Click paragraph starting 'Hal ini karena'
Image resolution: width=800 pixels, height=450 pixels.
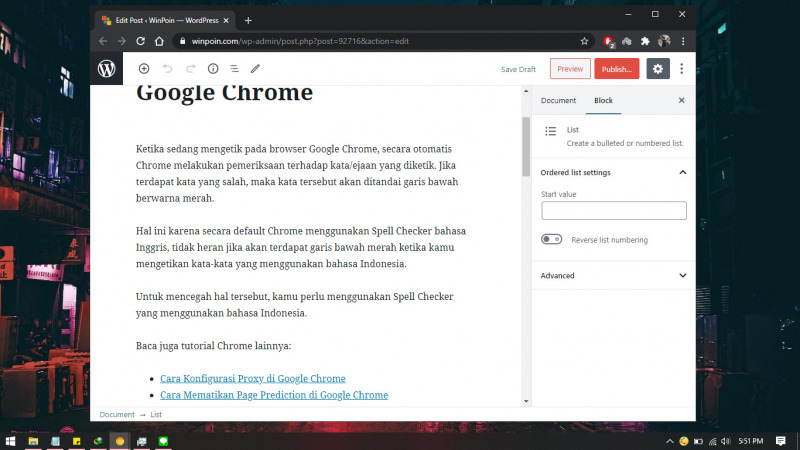pyautogui.click(x=301, y=247)
